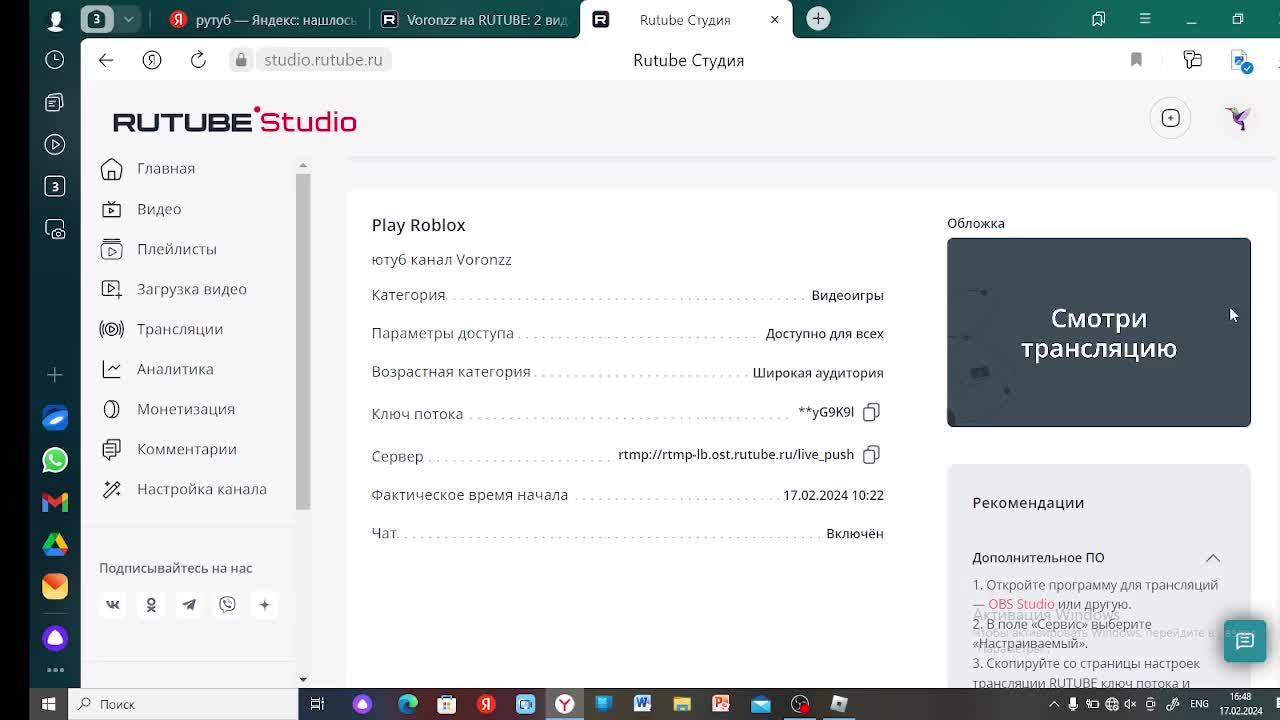Open the Odnoklassniki social link
The width and height of the screenshot is (1280, 720).
tap(151, 604)
